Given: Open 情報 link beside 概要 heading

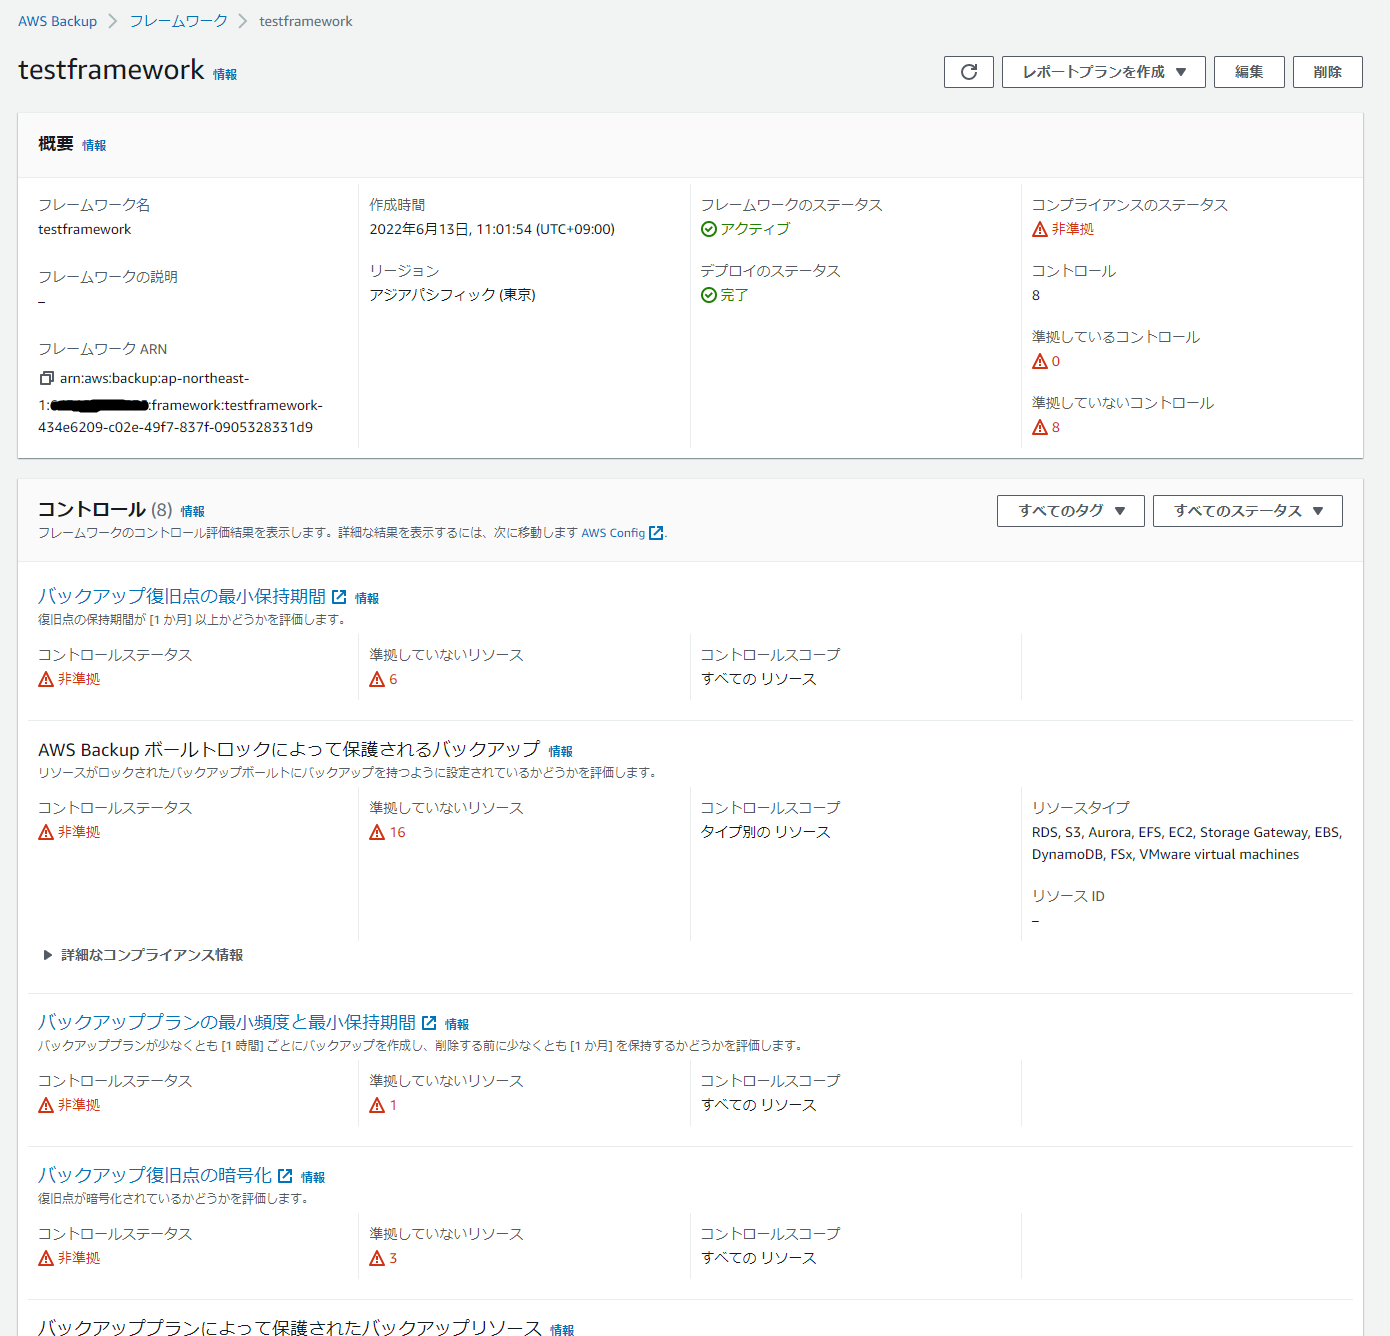Looking at the screenshot, I should click(94, 146).
